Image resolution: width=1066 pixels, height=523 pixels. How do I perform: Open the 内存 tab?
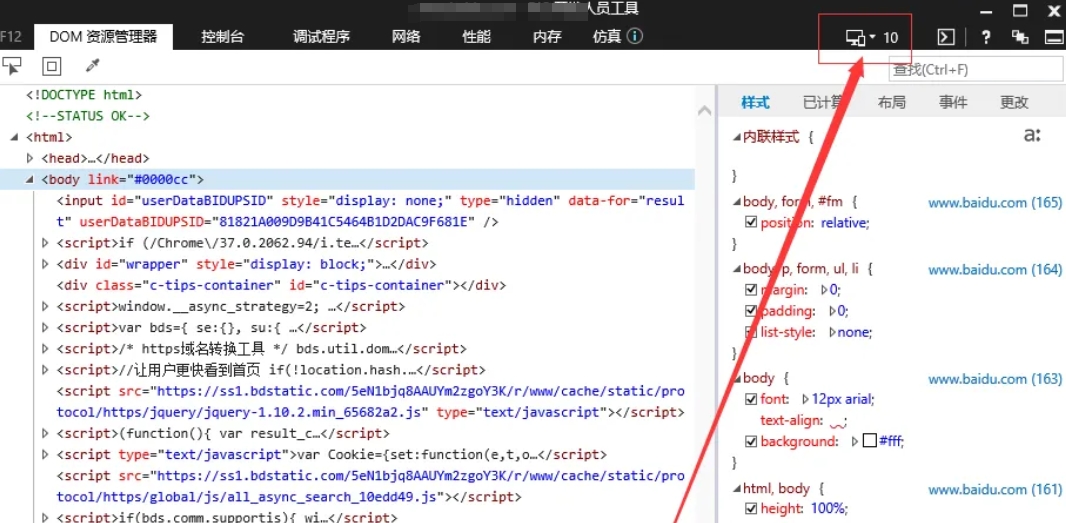click(x=547, y=37)
